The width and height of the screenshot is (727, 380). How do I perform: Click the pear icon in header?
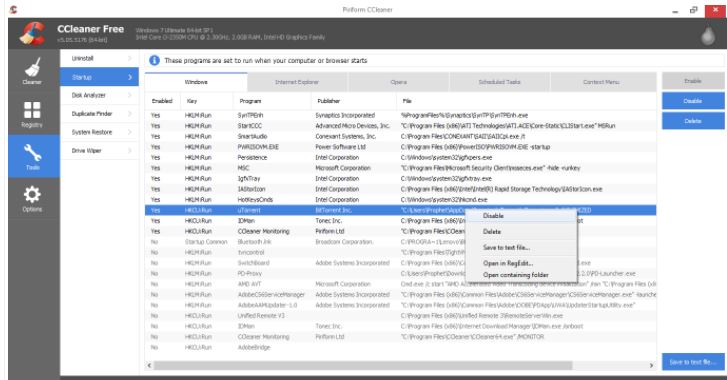pyautogui.click(x=708, y=35)
